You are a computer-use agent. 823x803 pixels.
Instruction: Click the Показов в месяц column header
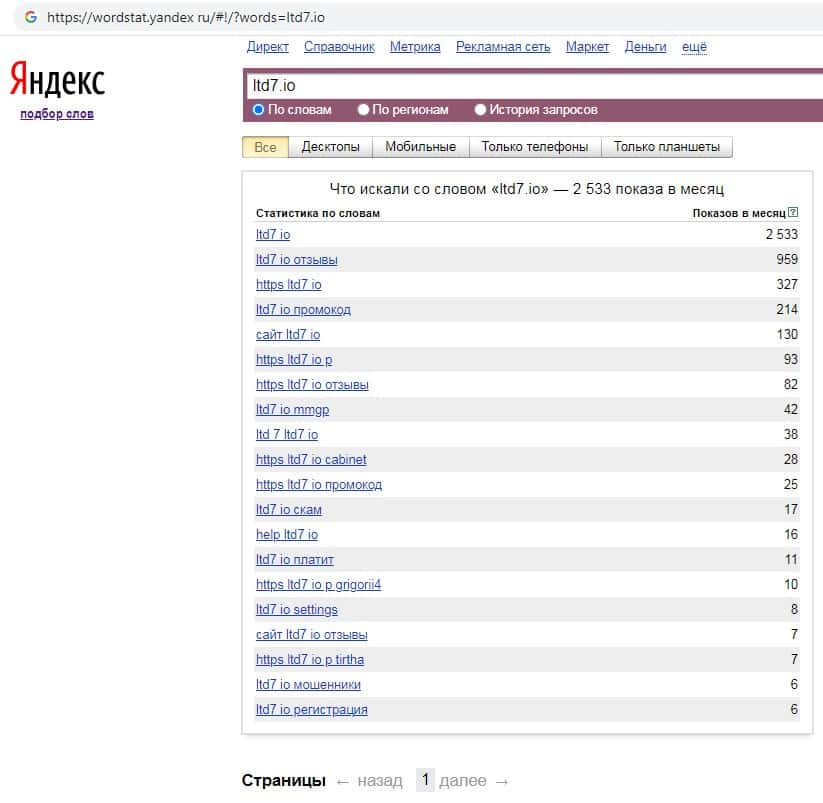pyautogui.click(x=738, y=213)
